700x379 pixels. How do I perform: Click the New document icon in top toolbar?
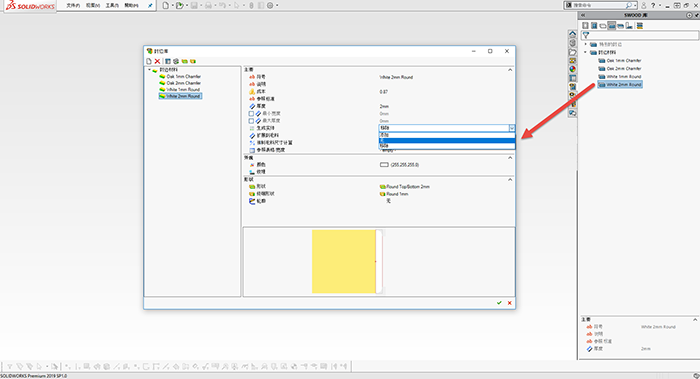166,5
